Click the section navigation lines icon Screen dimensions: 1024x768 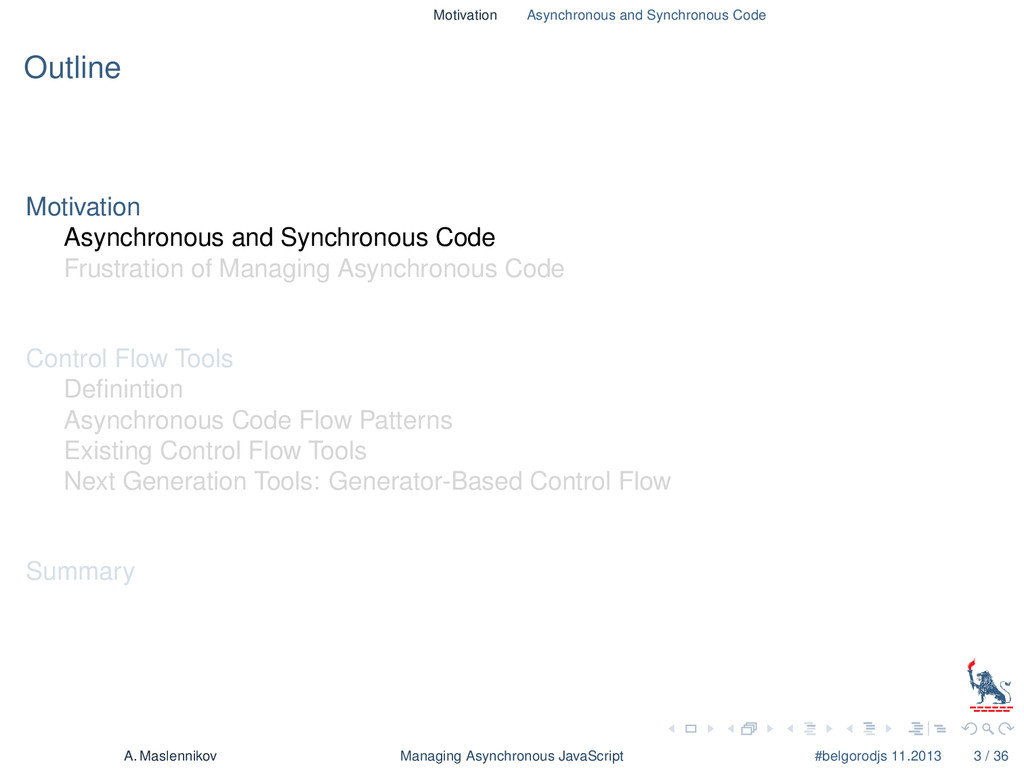click(869, 729)
